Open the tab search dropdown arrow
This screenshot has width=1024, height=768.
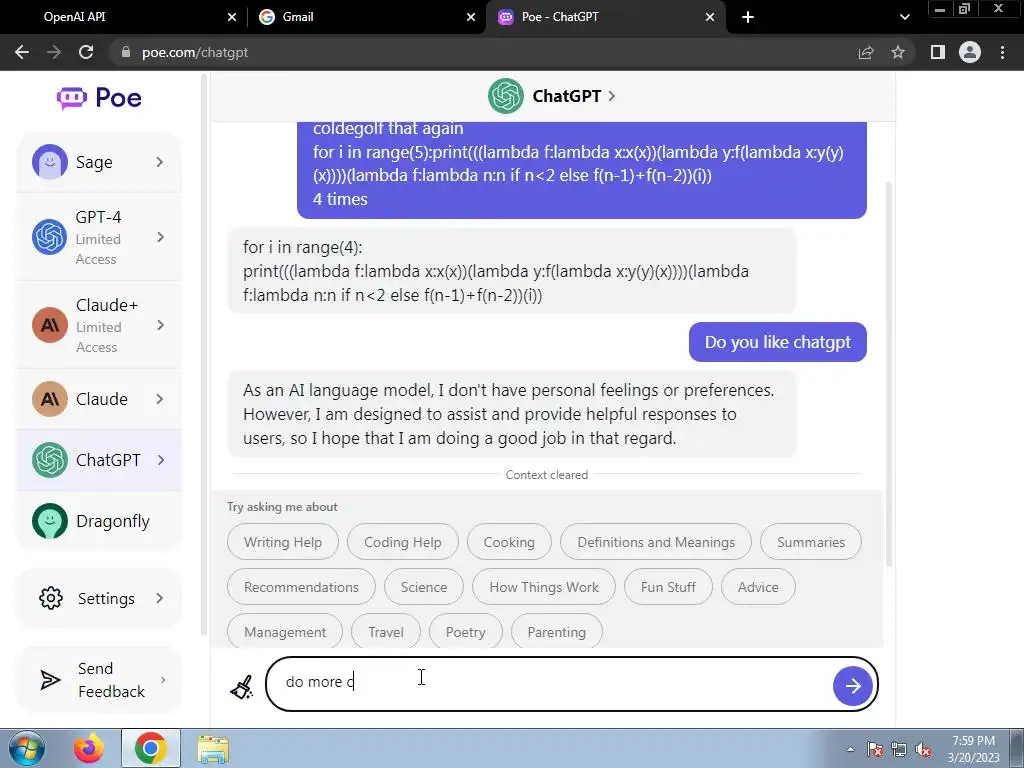pyautogui.click(x=904, y=17)
